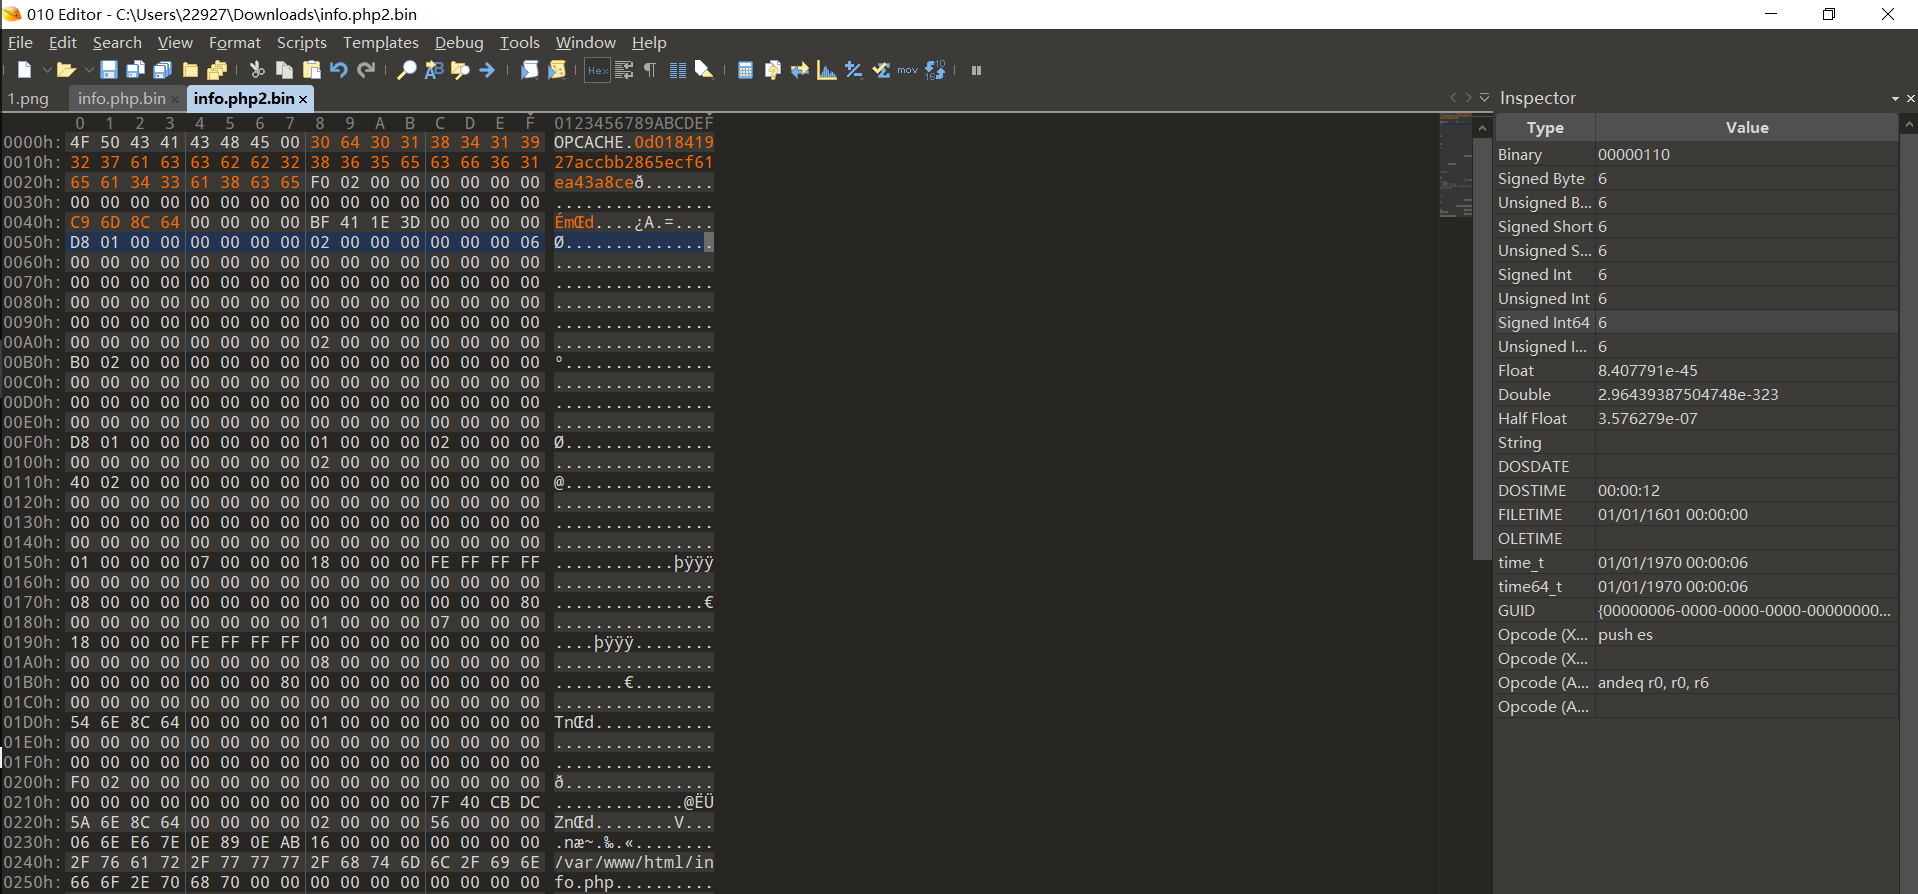
Task: Click the compare files icon
Action: point(799,70)
